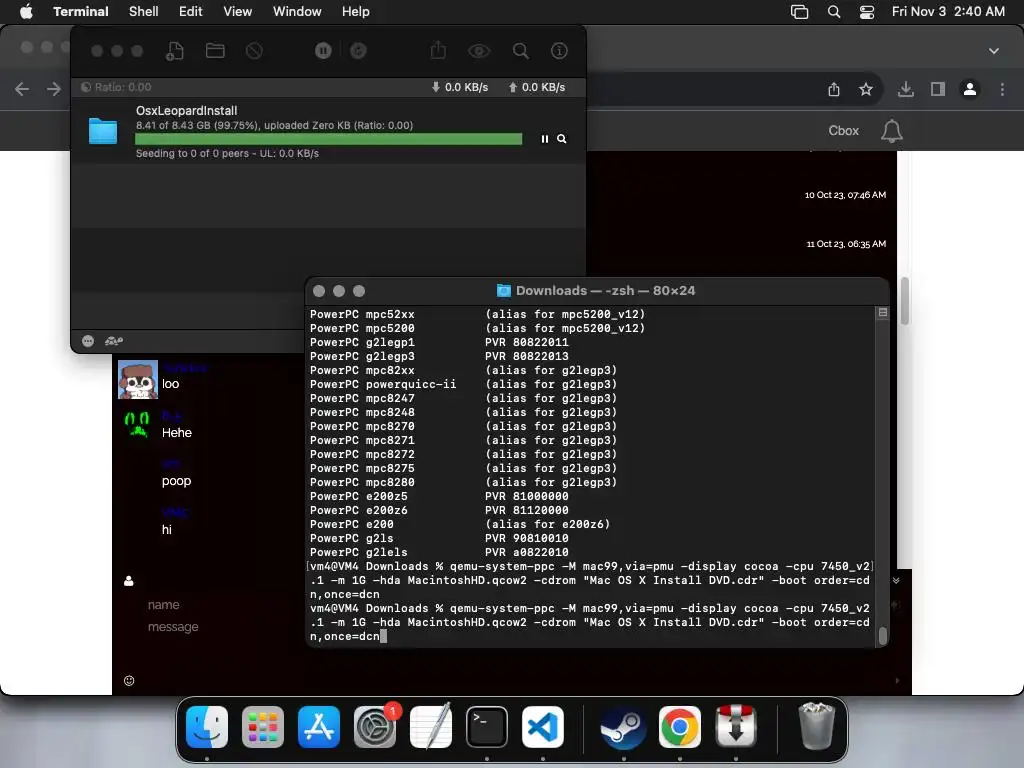Pause all torrents in Transmission toolbar

point(323,51)
